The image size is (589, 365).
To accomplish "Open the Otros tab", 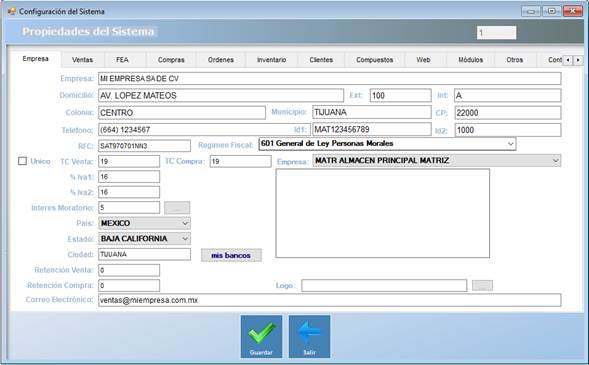I will point(515,60).
